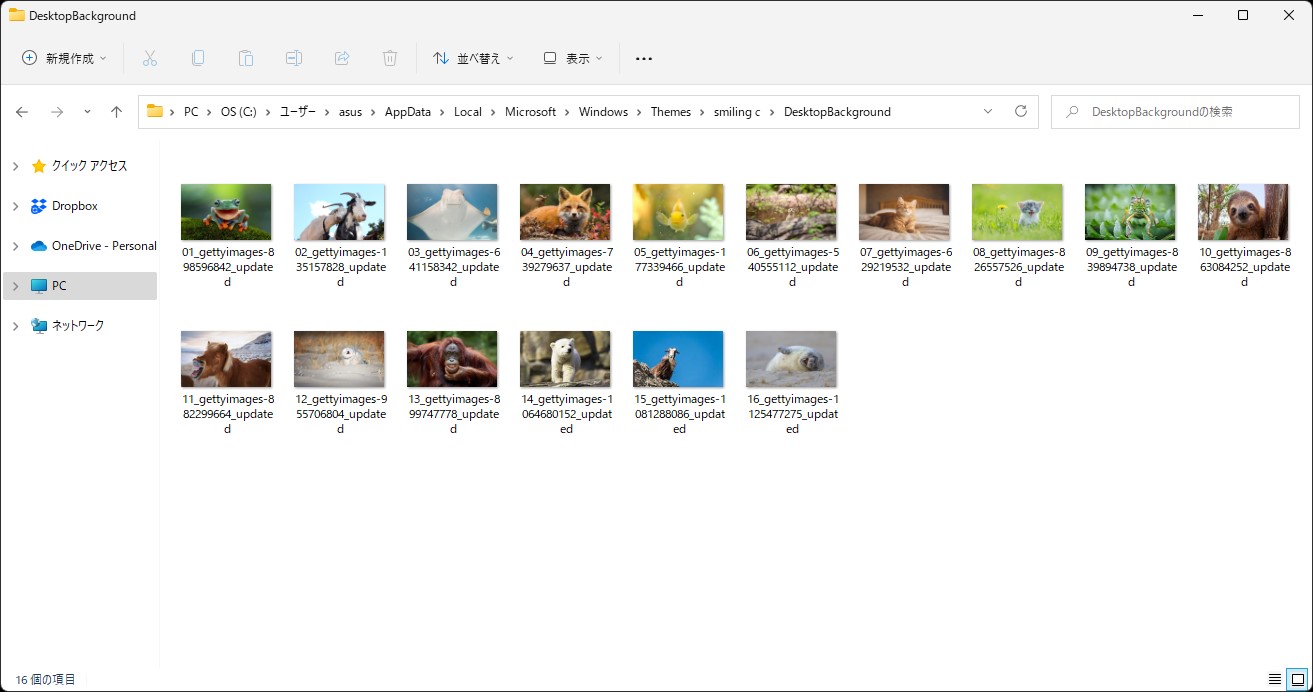1313x692 pixels.
Task: Switch to details list view in status bar
Action: (x=1274, y=679)
